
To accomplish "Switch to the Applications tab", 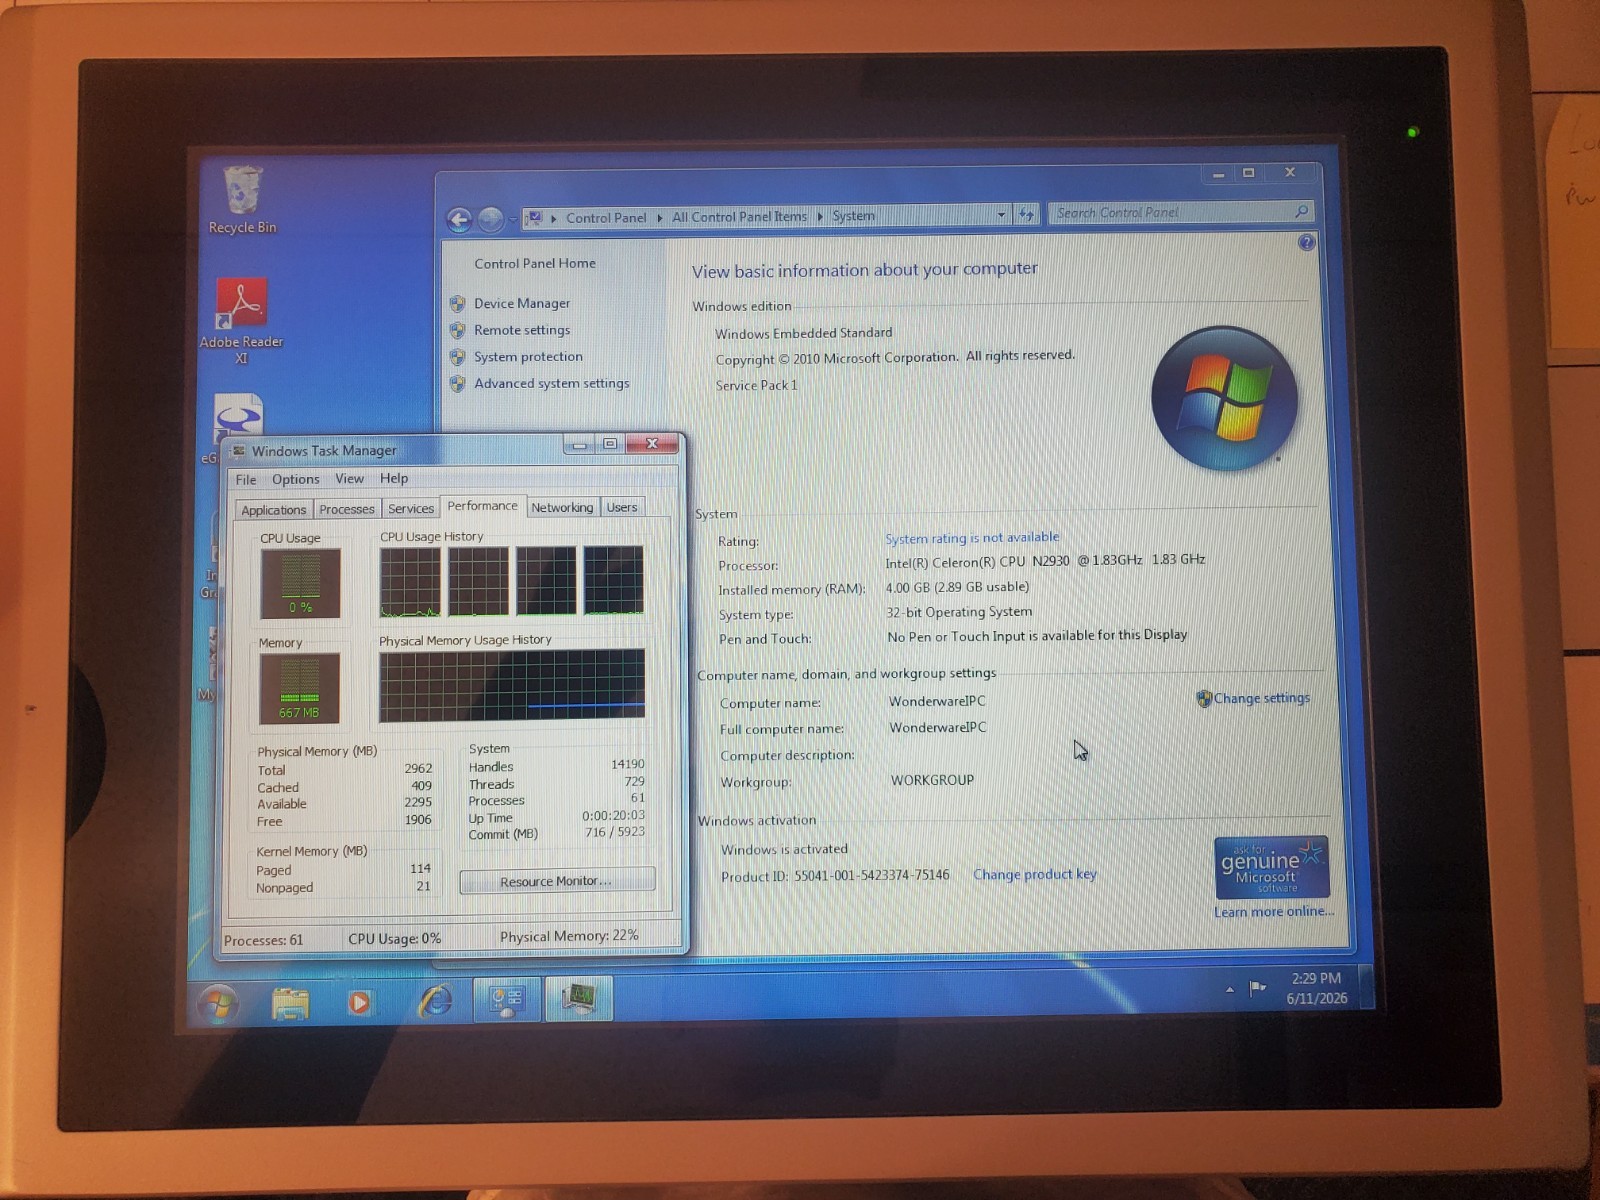I will (x=273, y=510).
